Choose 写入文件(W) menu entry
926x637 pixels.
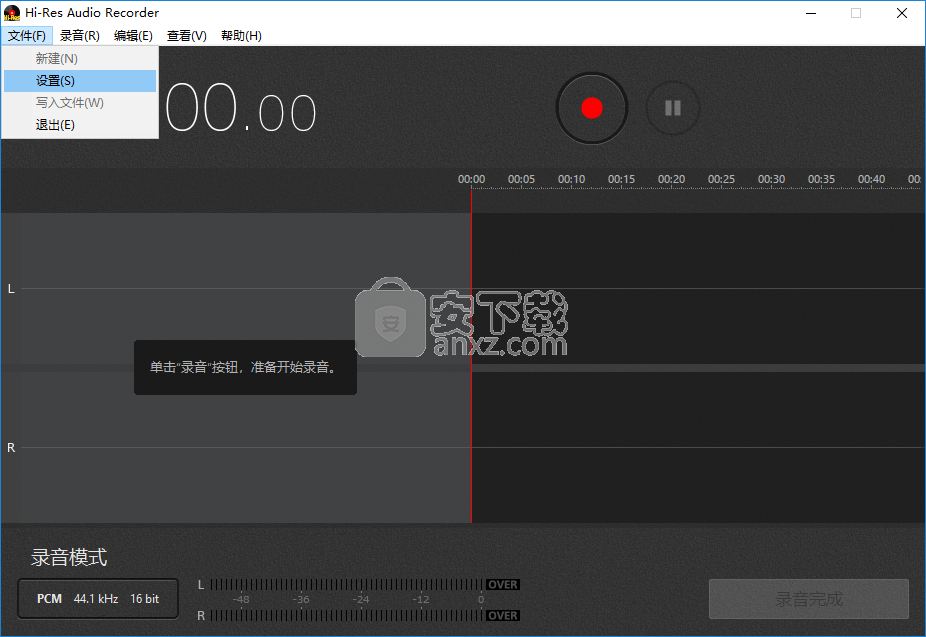[x=80, y=103]
